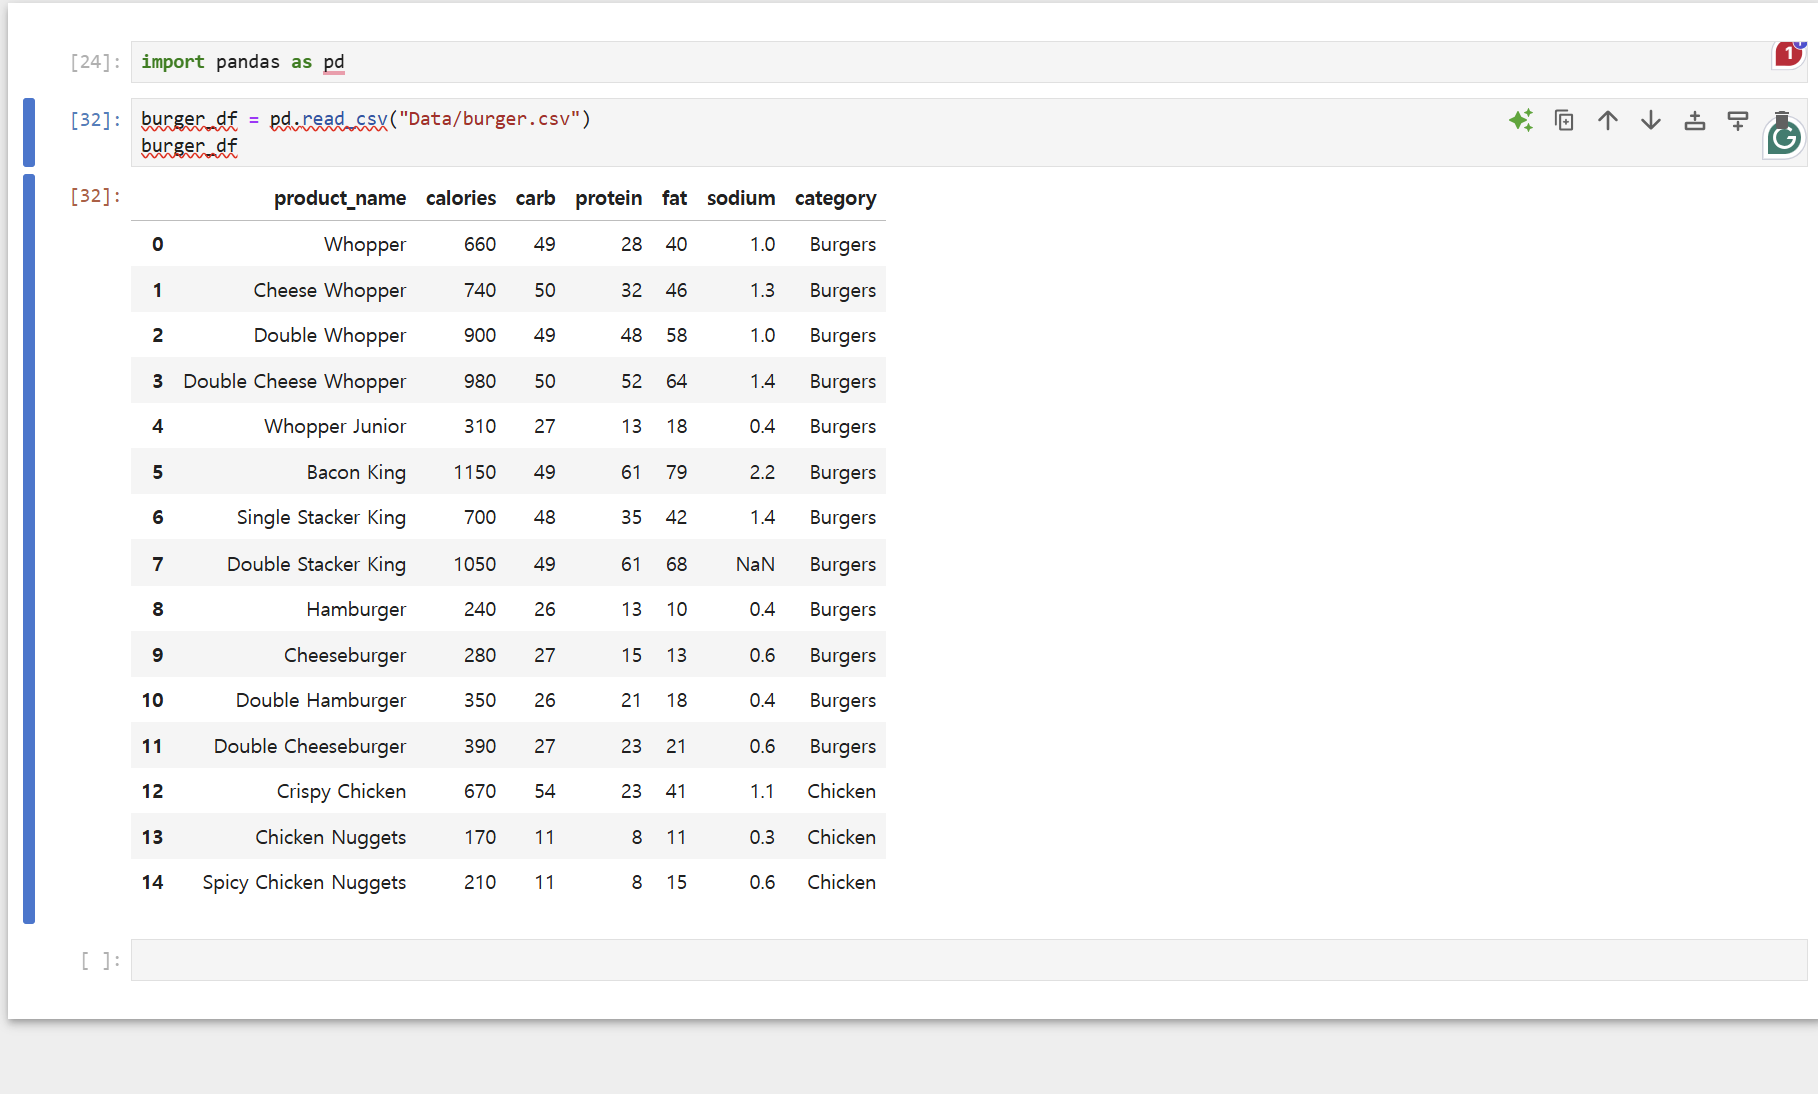Select the category column header
The image size is (1818, 1094).
point(835,198)
